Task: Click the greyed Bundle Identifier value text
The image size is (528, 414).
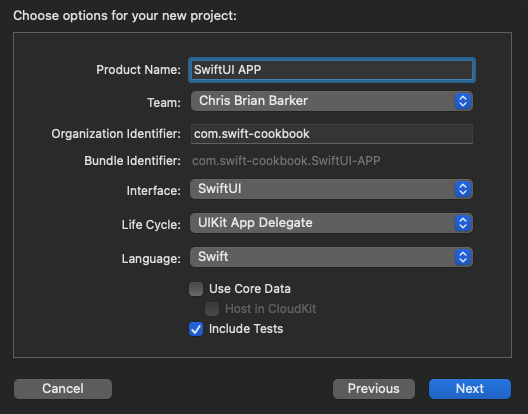Action: tap(286, 161)
